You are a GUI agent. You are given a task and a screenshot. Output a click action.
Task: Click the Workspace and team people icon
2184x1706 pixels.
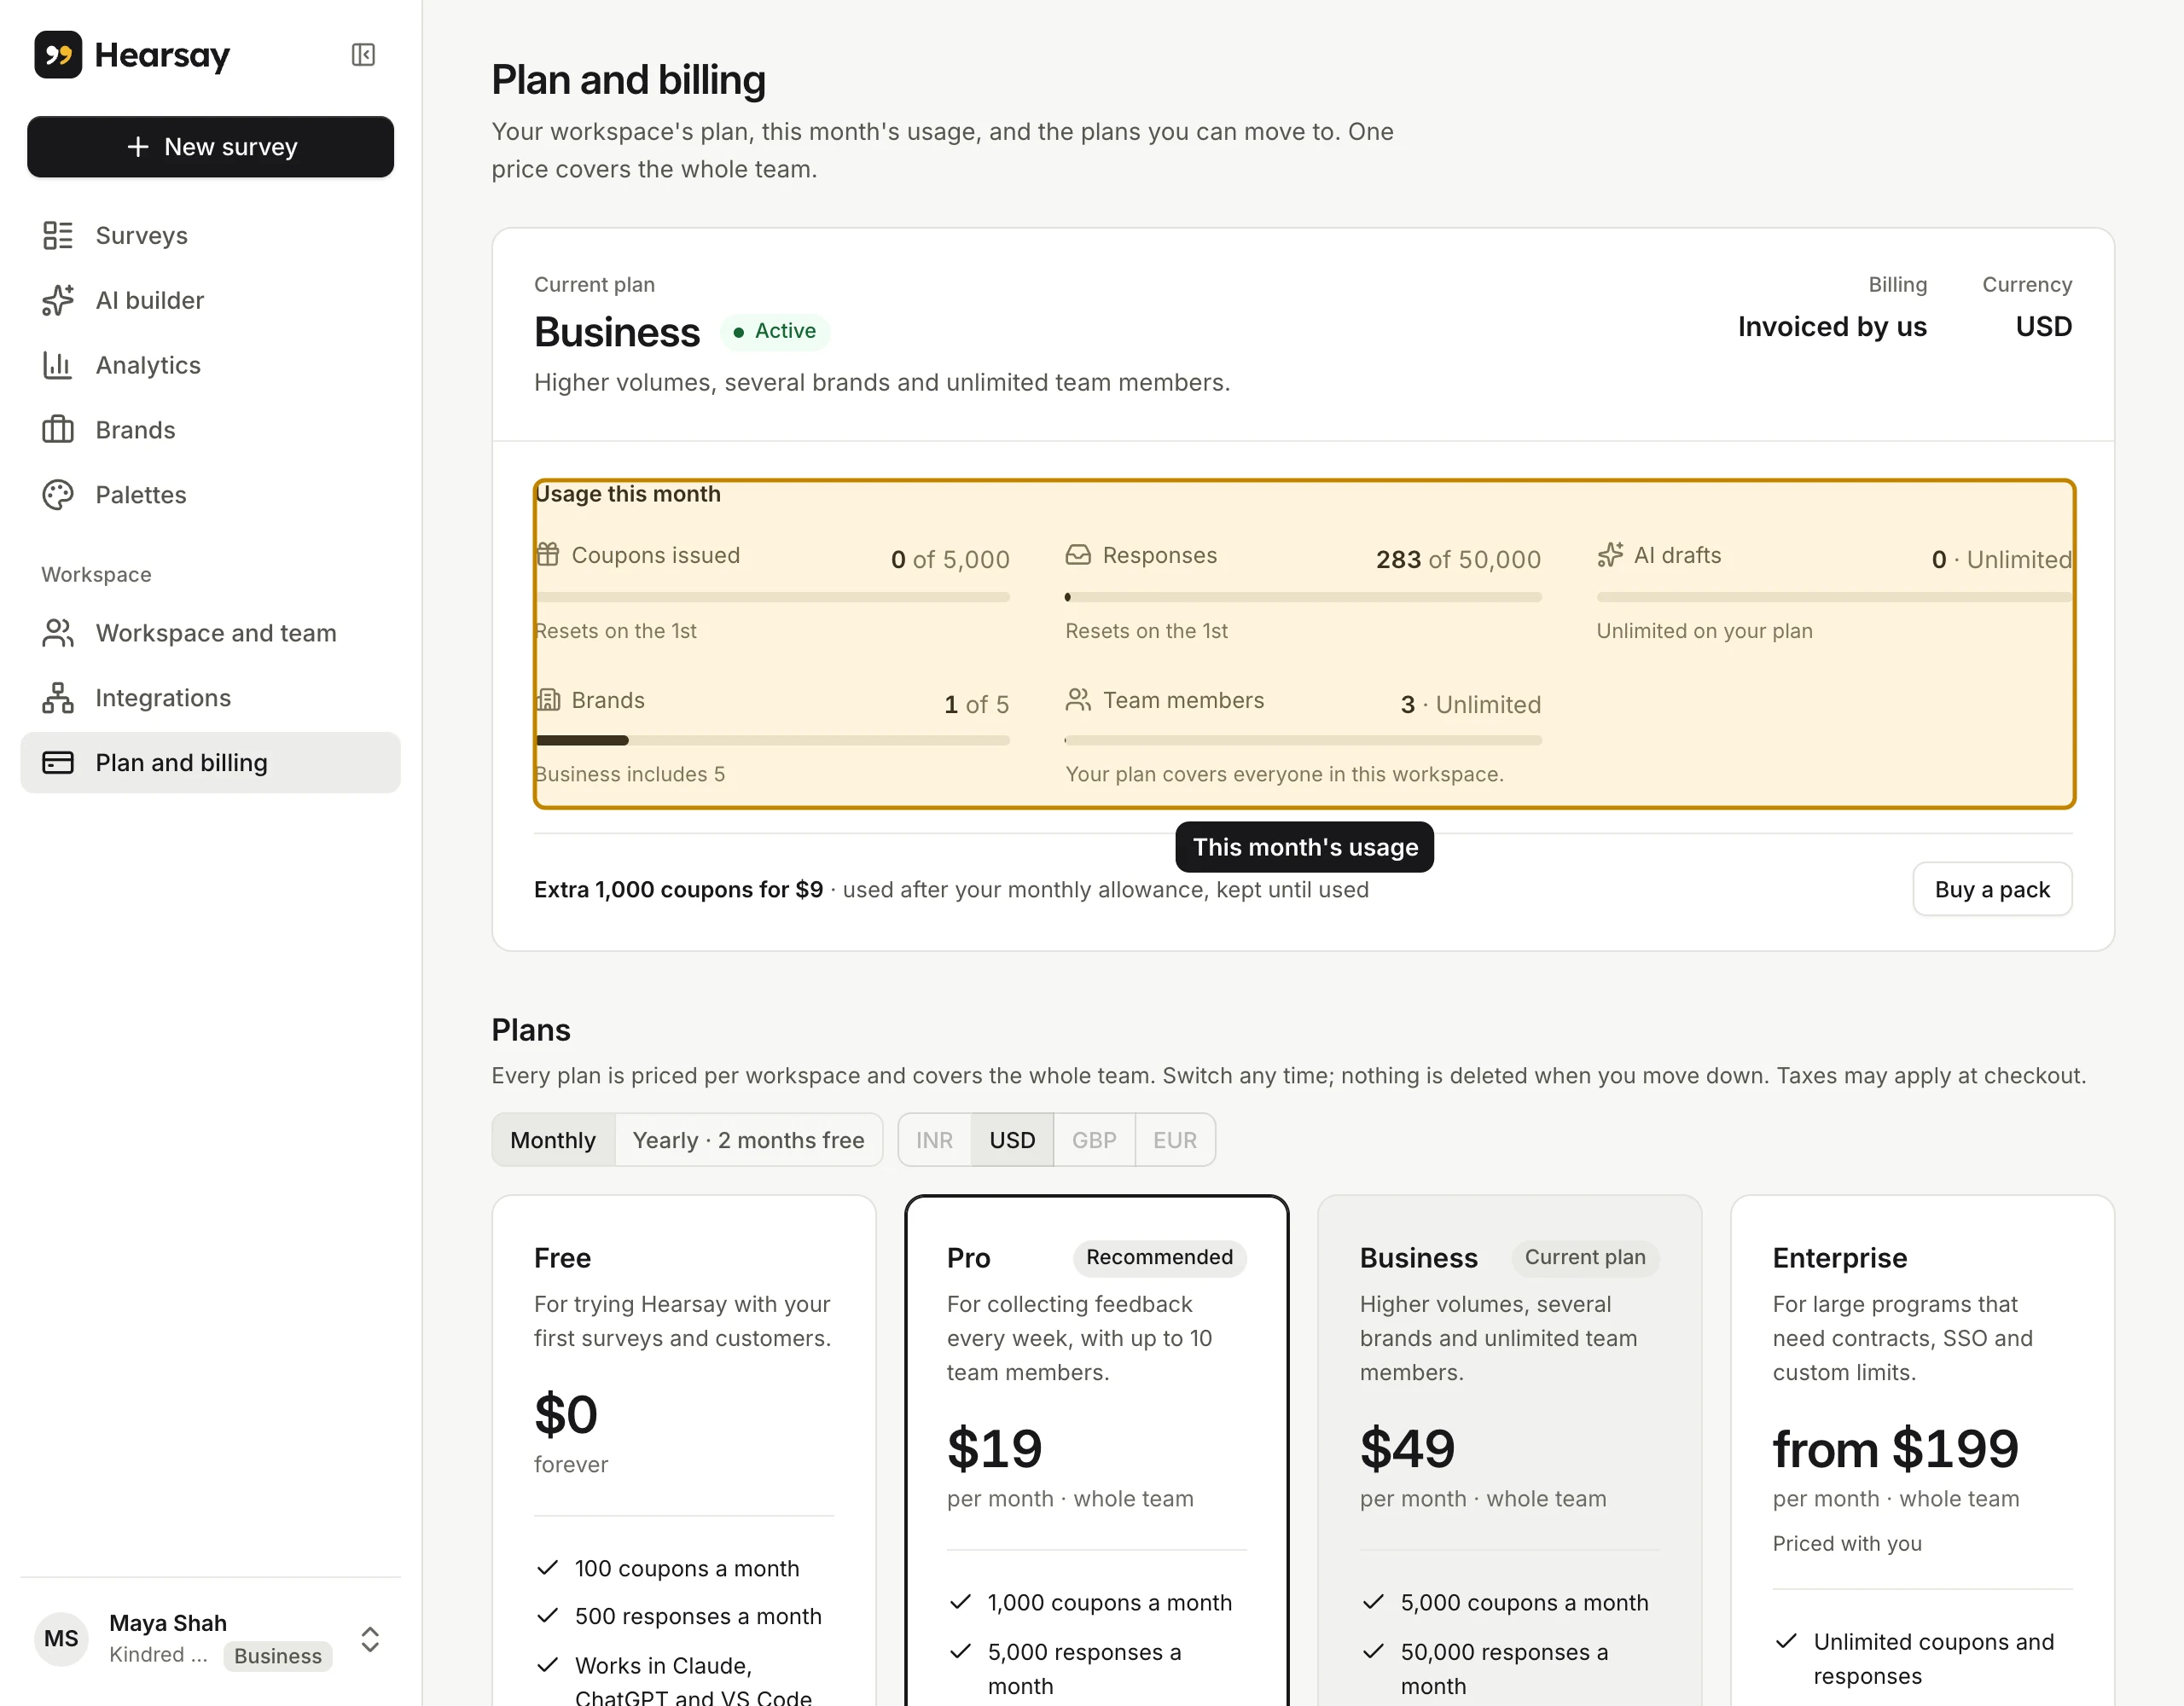[58, 633]
